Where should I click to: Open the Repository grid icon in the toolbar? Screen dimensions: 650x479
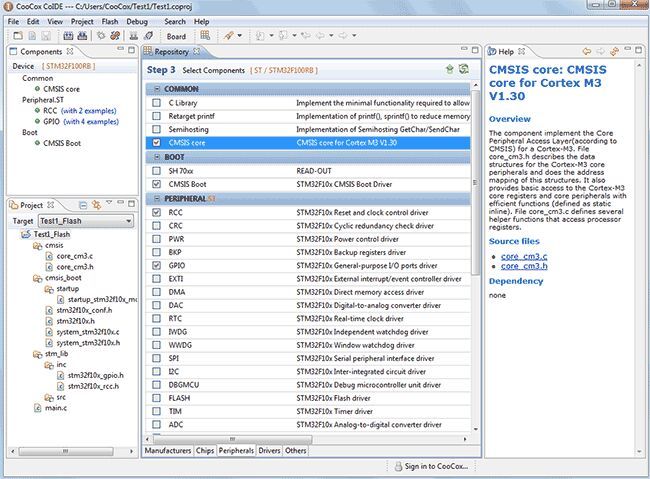point(205,36)
